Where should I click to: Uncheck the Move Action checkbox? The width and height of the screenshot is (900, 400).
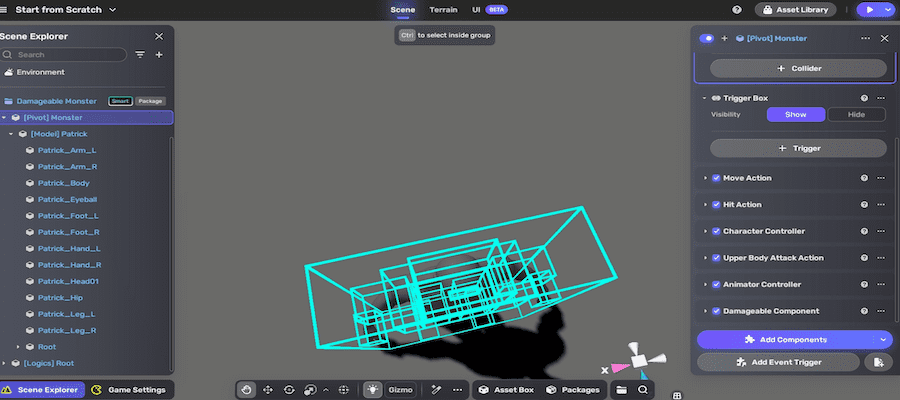pyautogui.click(x=716, y=178)
